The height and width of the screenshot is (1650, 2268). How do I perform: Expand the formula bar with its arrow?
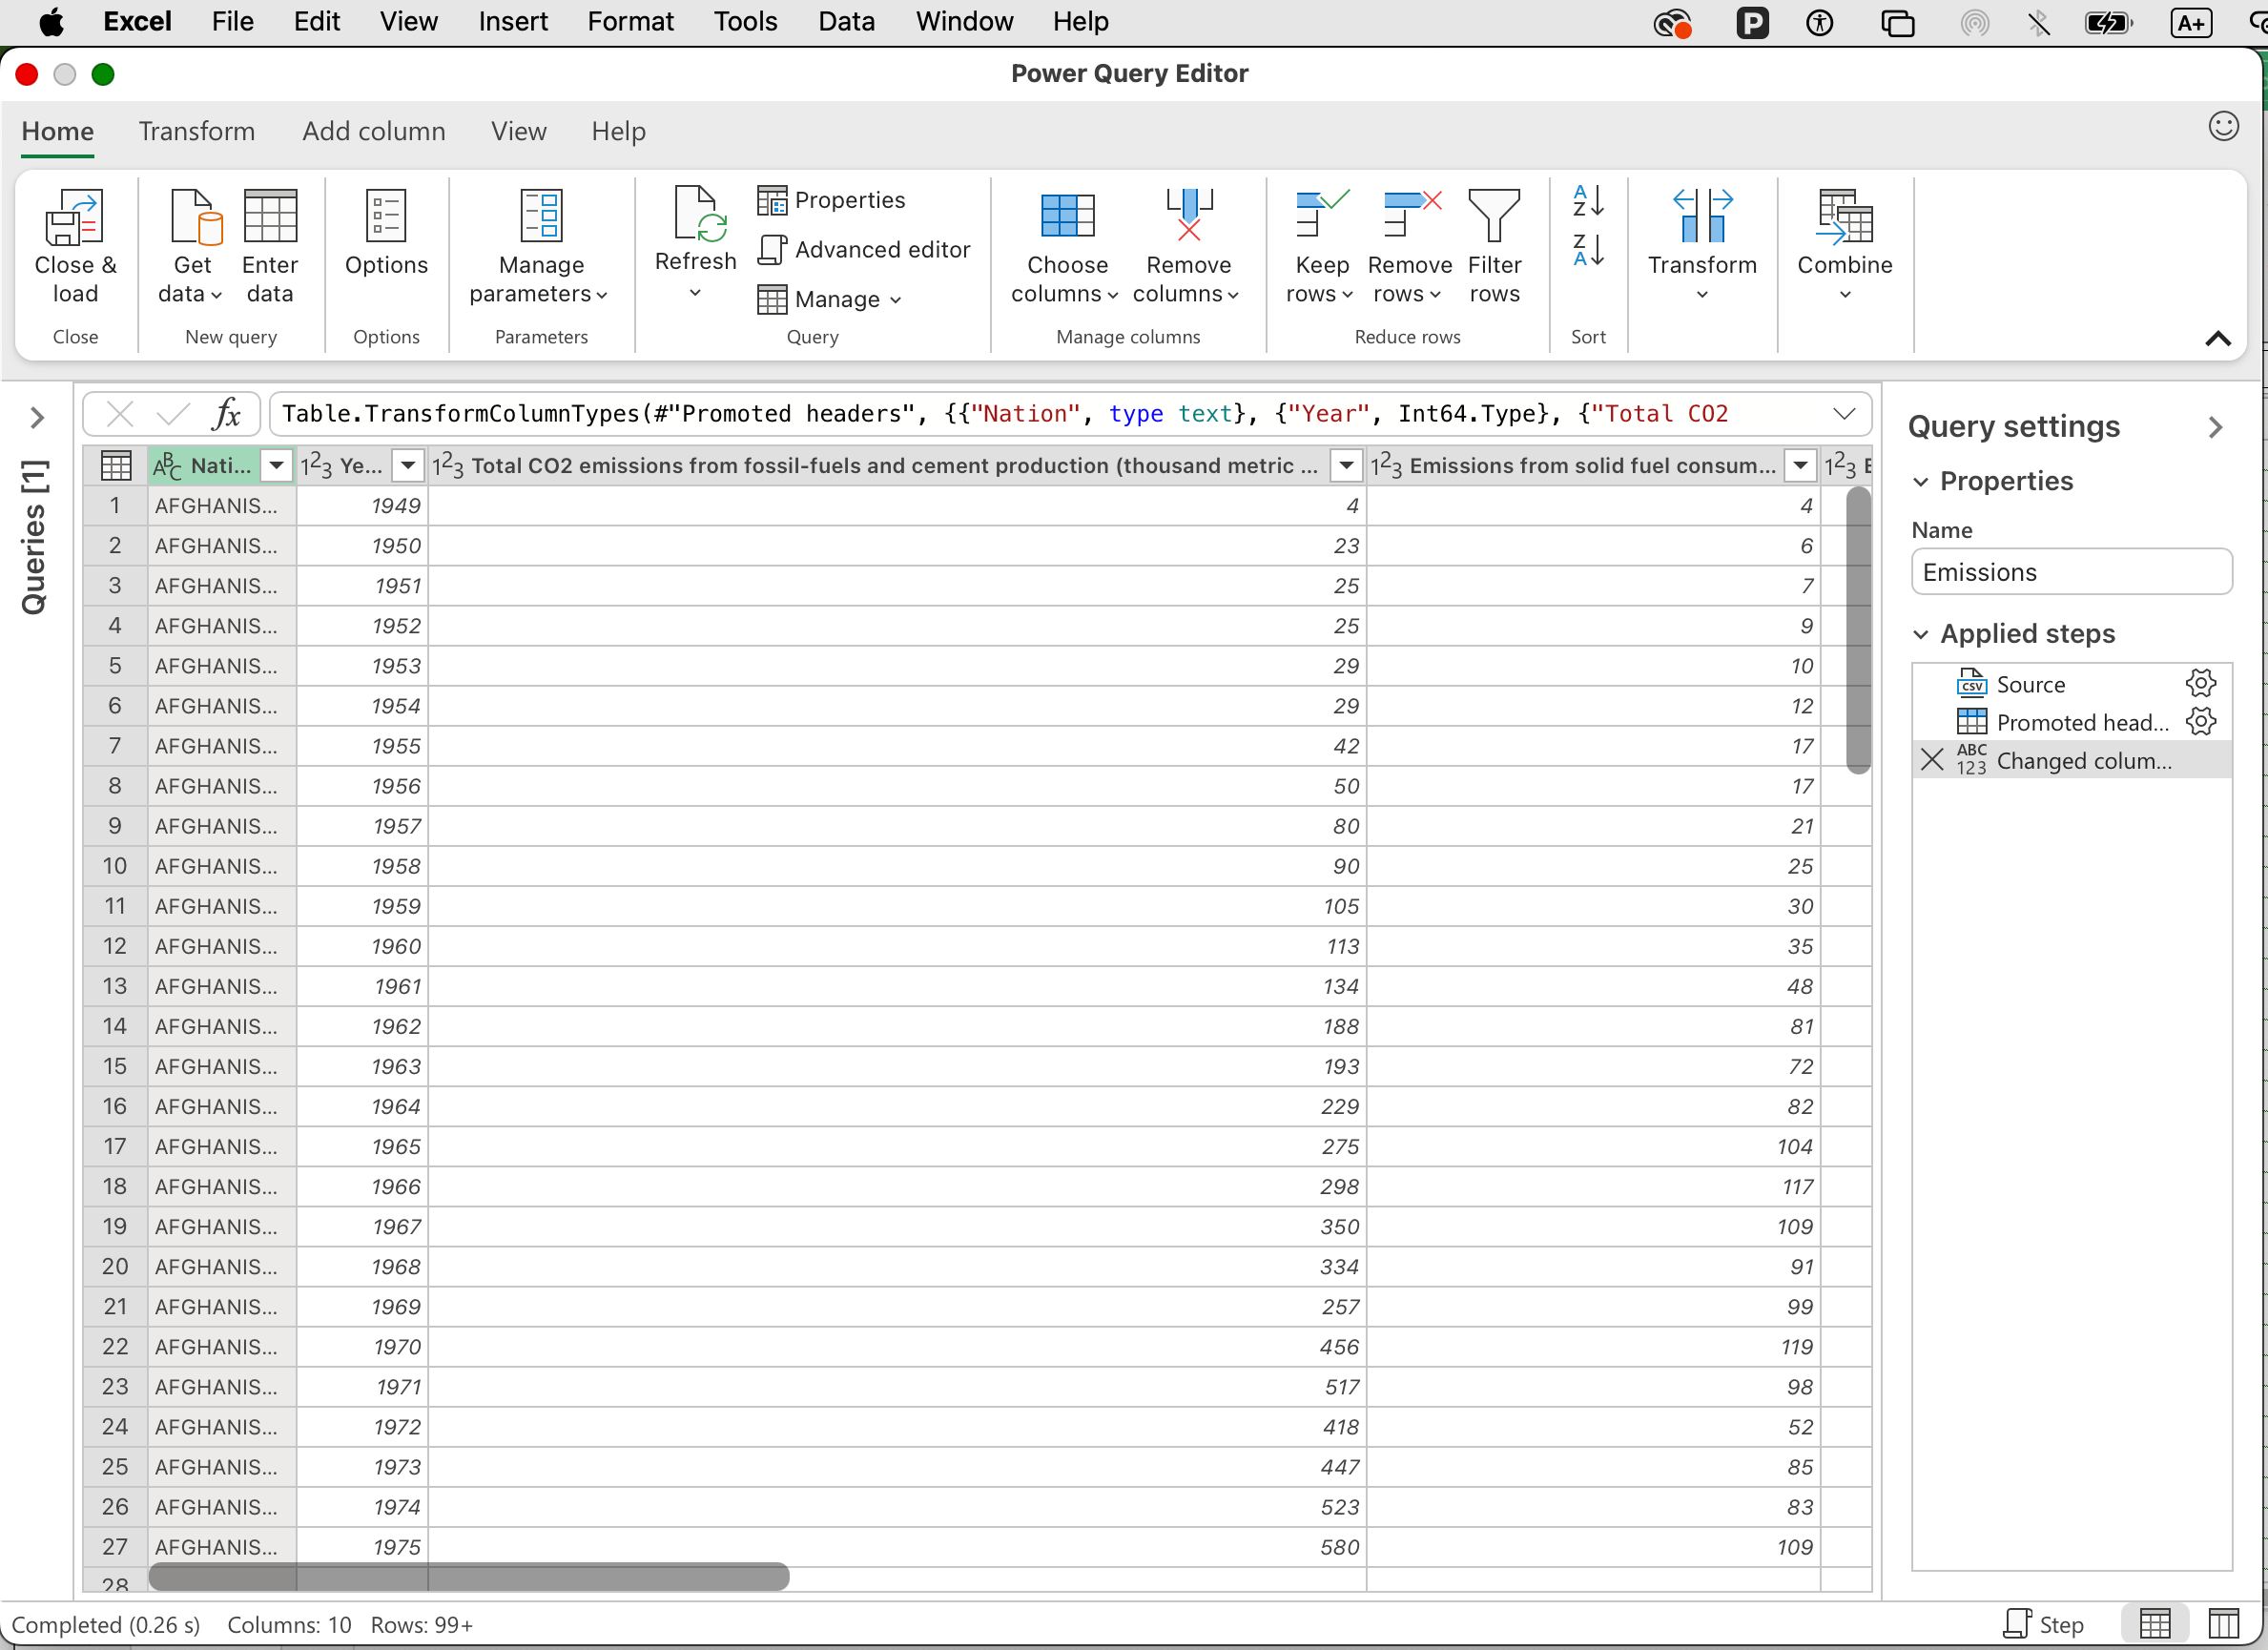[x=1845, y=413]
